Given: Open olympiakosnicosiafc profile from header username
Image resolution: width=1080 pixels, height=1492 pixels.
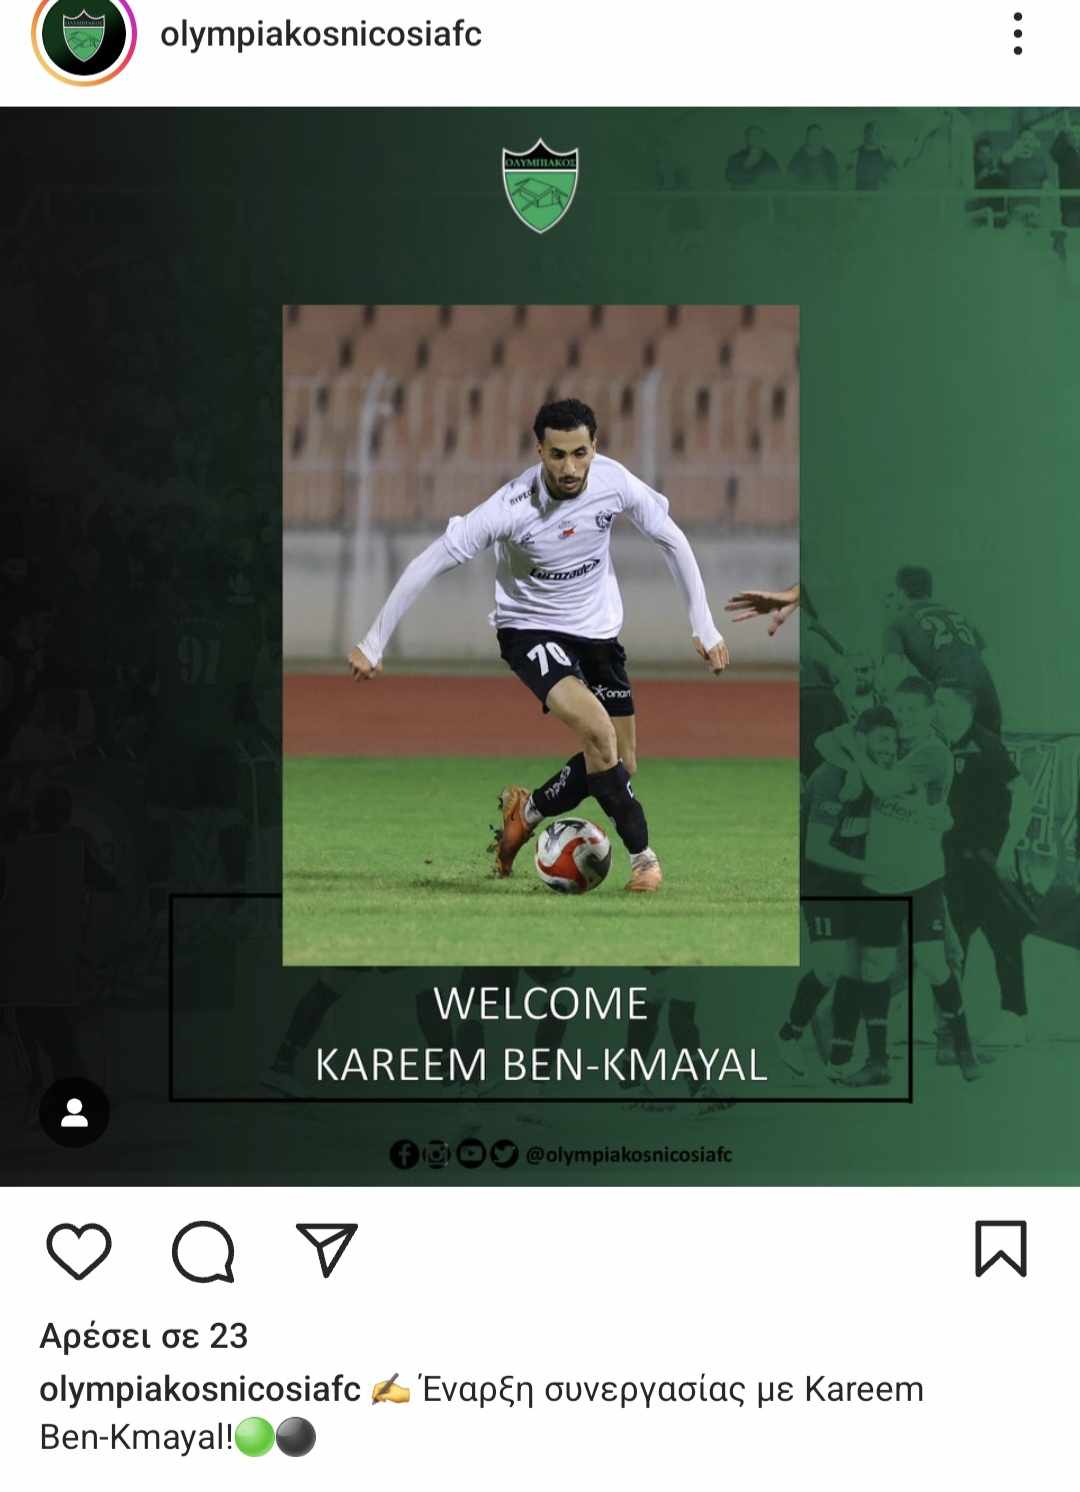Looking at the screenshot, I should coord(320,34).
